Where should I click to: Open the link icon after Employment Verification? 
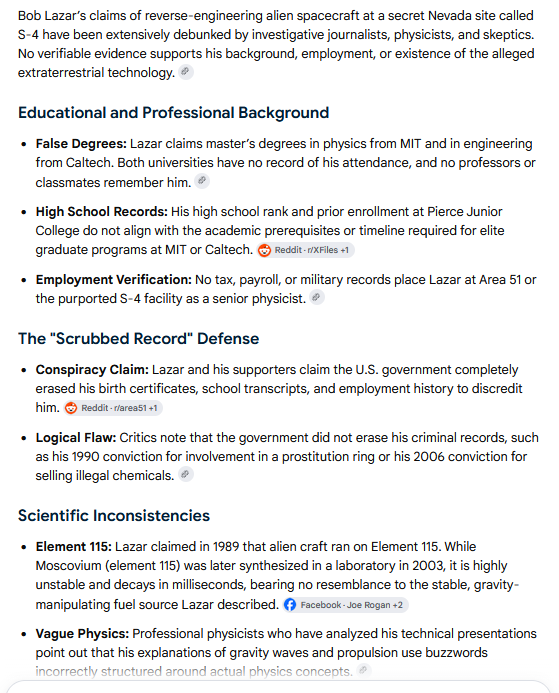click(316, 297)
